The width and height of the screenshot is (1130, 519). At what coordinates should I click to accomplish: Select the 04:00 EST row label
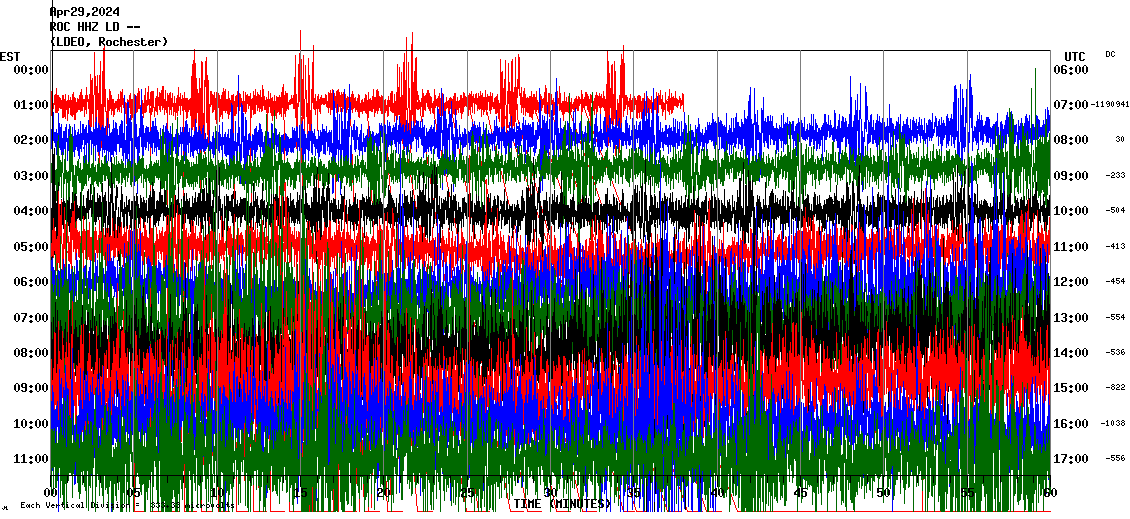[x=31, y=211]
